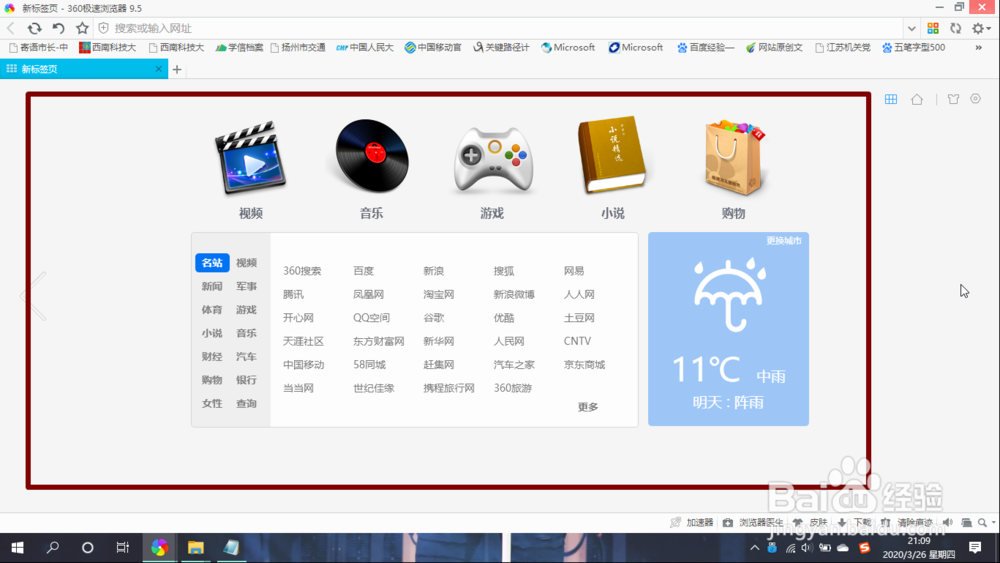
Task: Select the 新闻 category
Action: [212, 286]
